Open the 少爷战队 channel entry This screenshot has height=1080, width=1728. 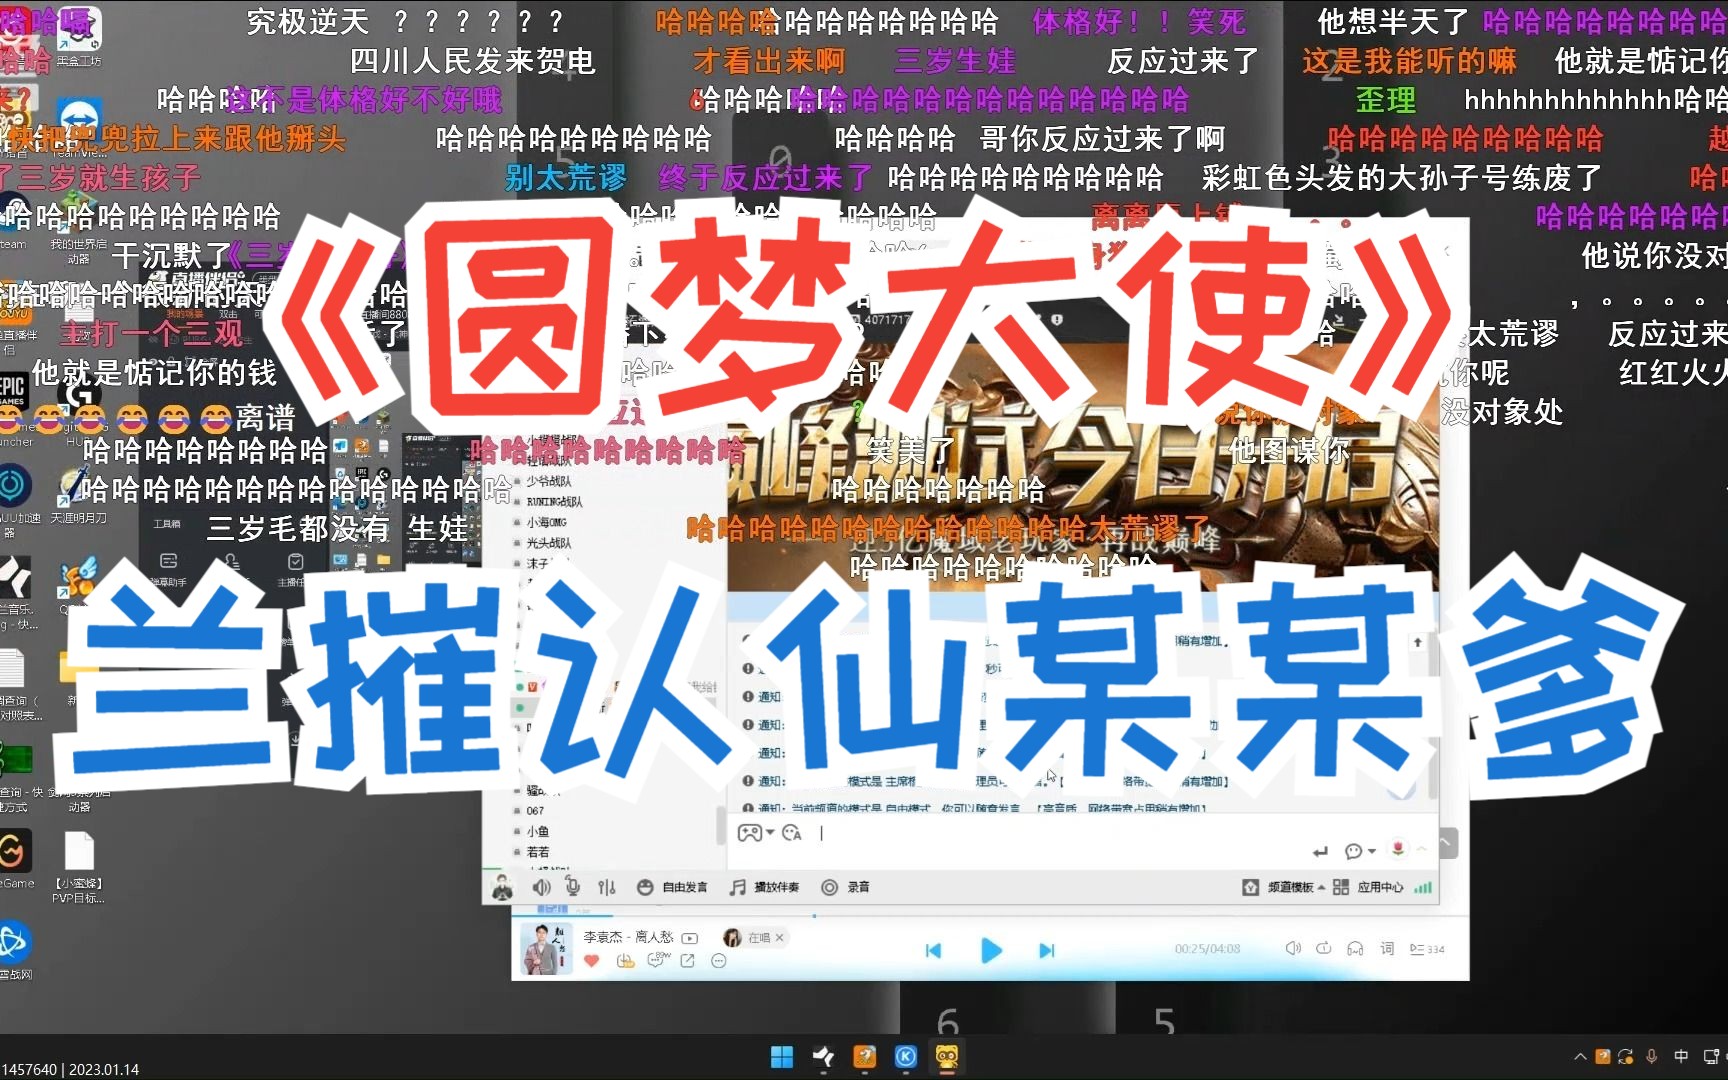point(549,481)
